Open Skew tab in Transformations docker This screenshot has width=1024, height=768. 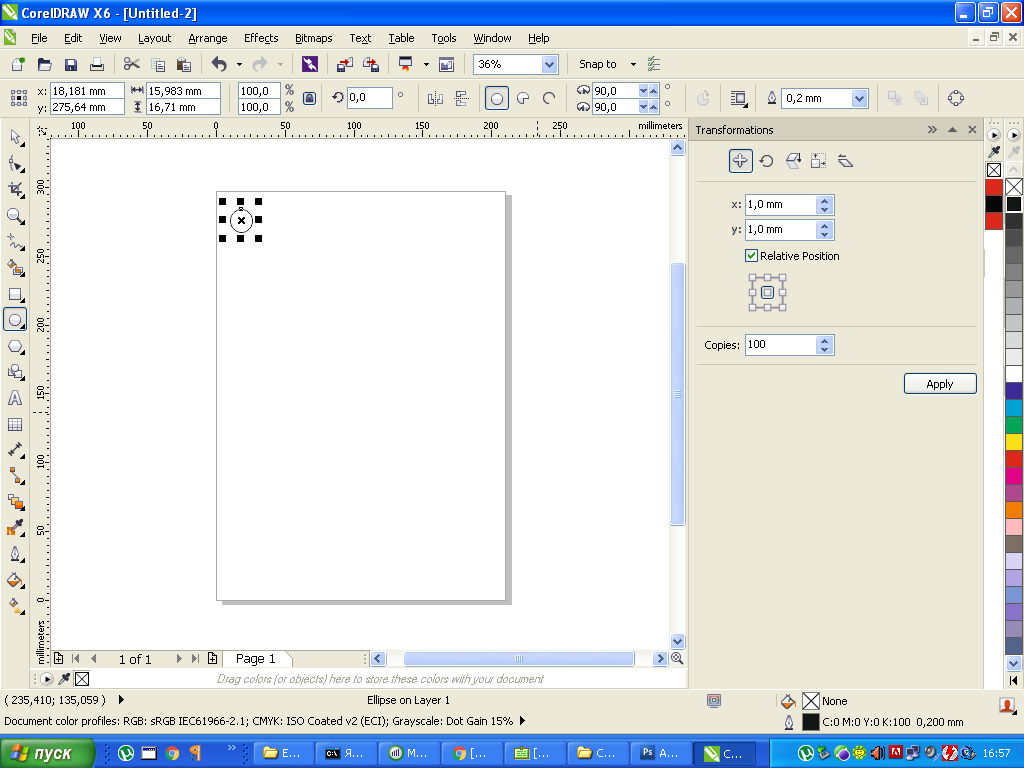pyautogui.click(x=845, y=161)
